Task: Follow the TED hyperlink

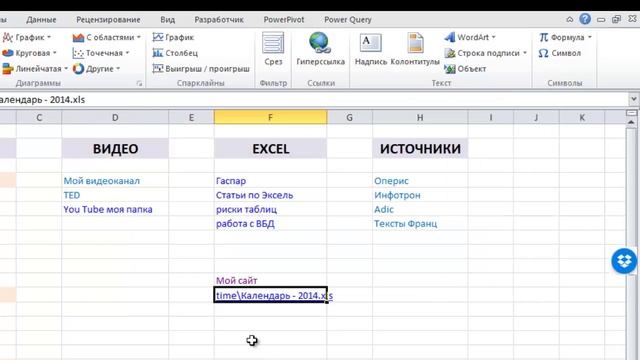Action: point(72,195)
